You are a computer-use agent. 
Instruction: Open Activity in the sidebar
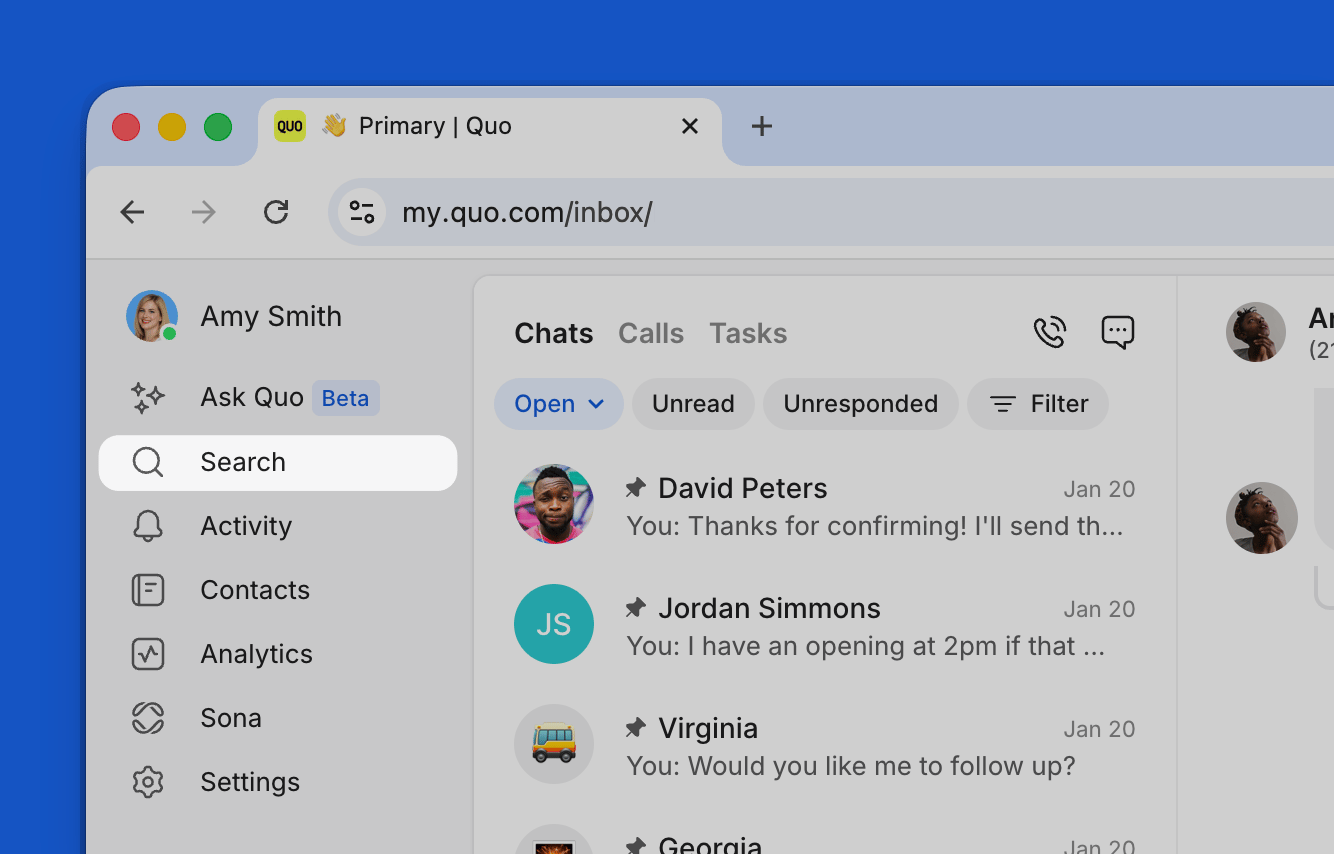[278, 526]
